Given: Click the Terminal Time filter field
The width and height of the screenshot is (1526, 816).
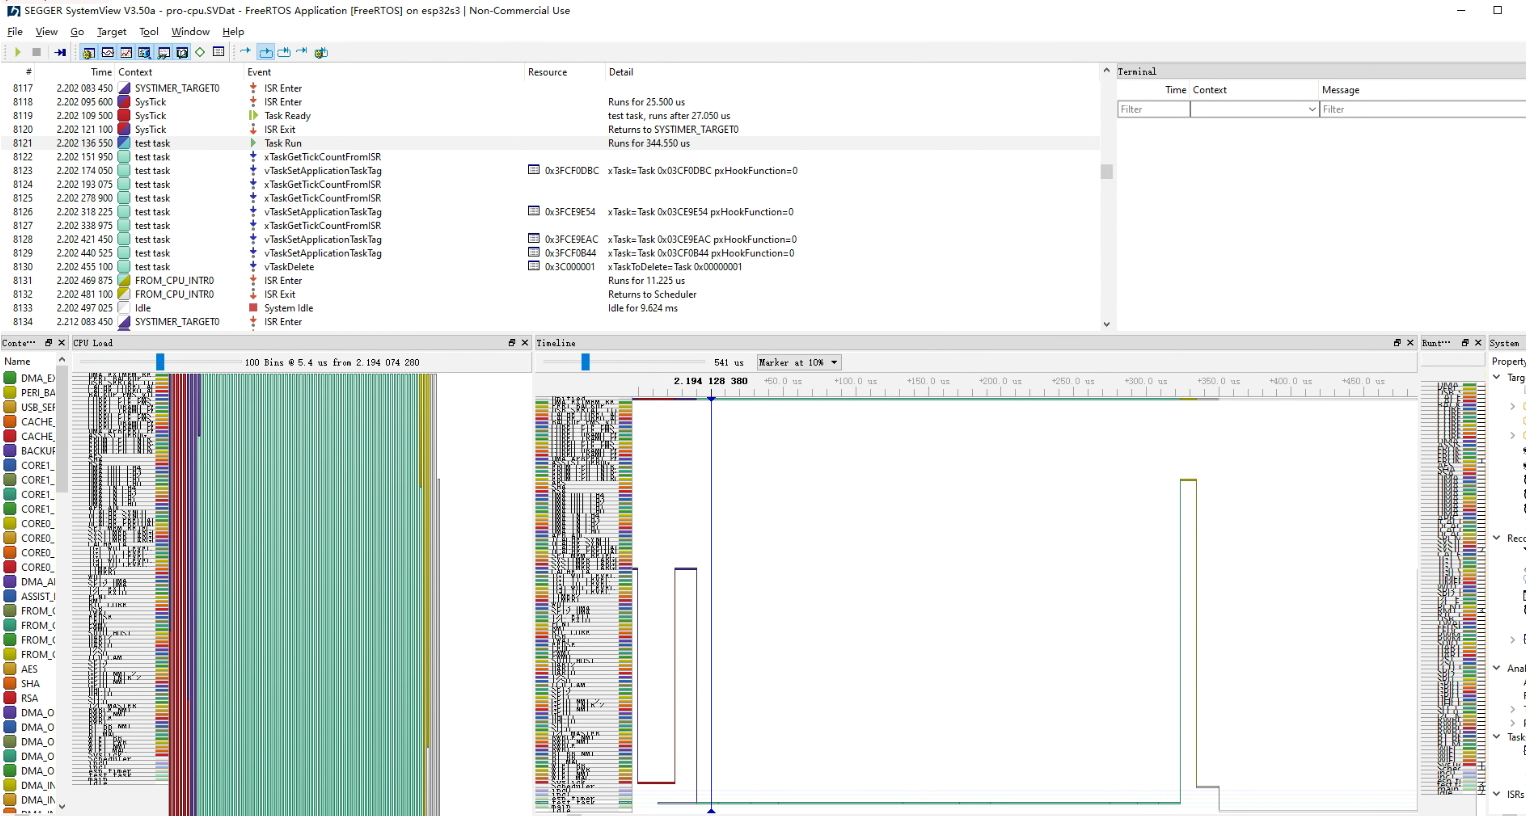Looking at the screenshot, I should point(1153,109).
